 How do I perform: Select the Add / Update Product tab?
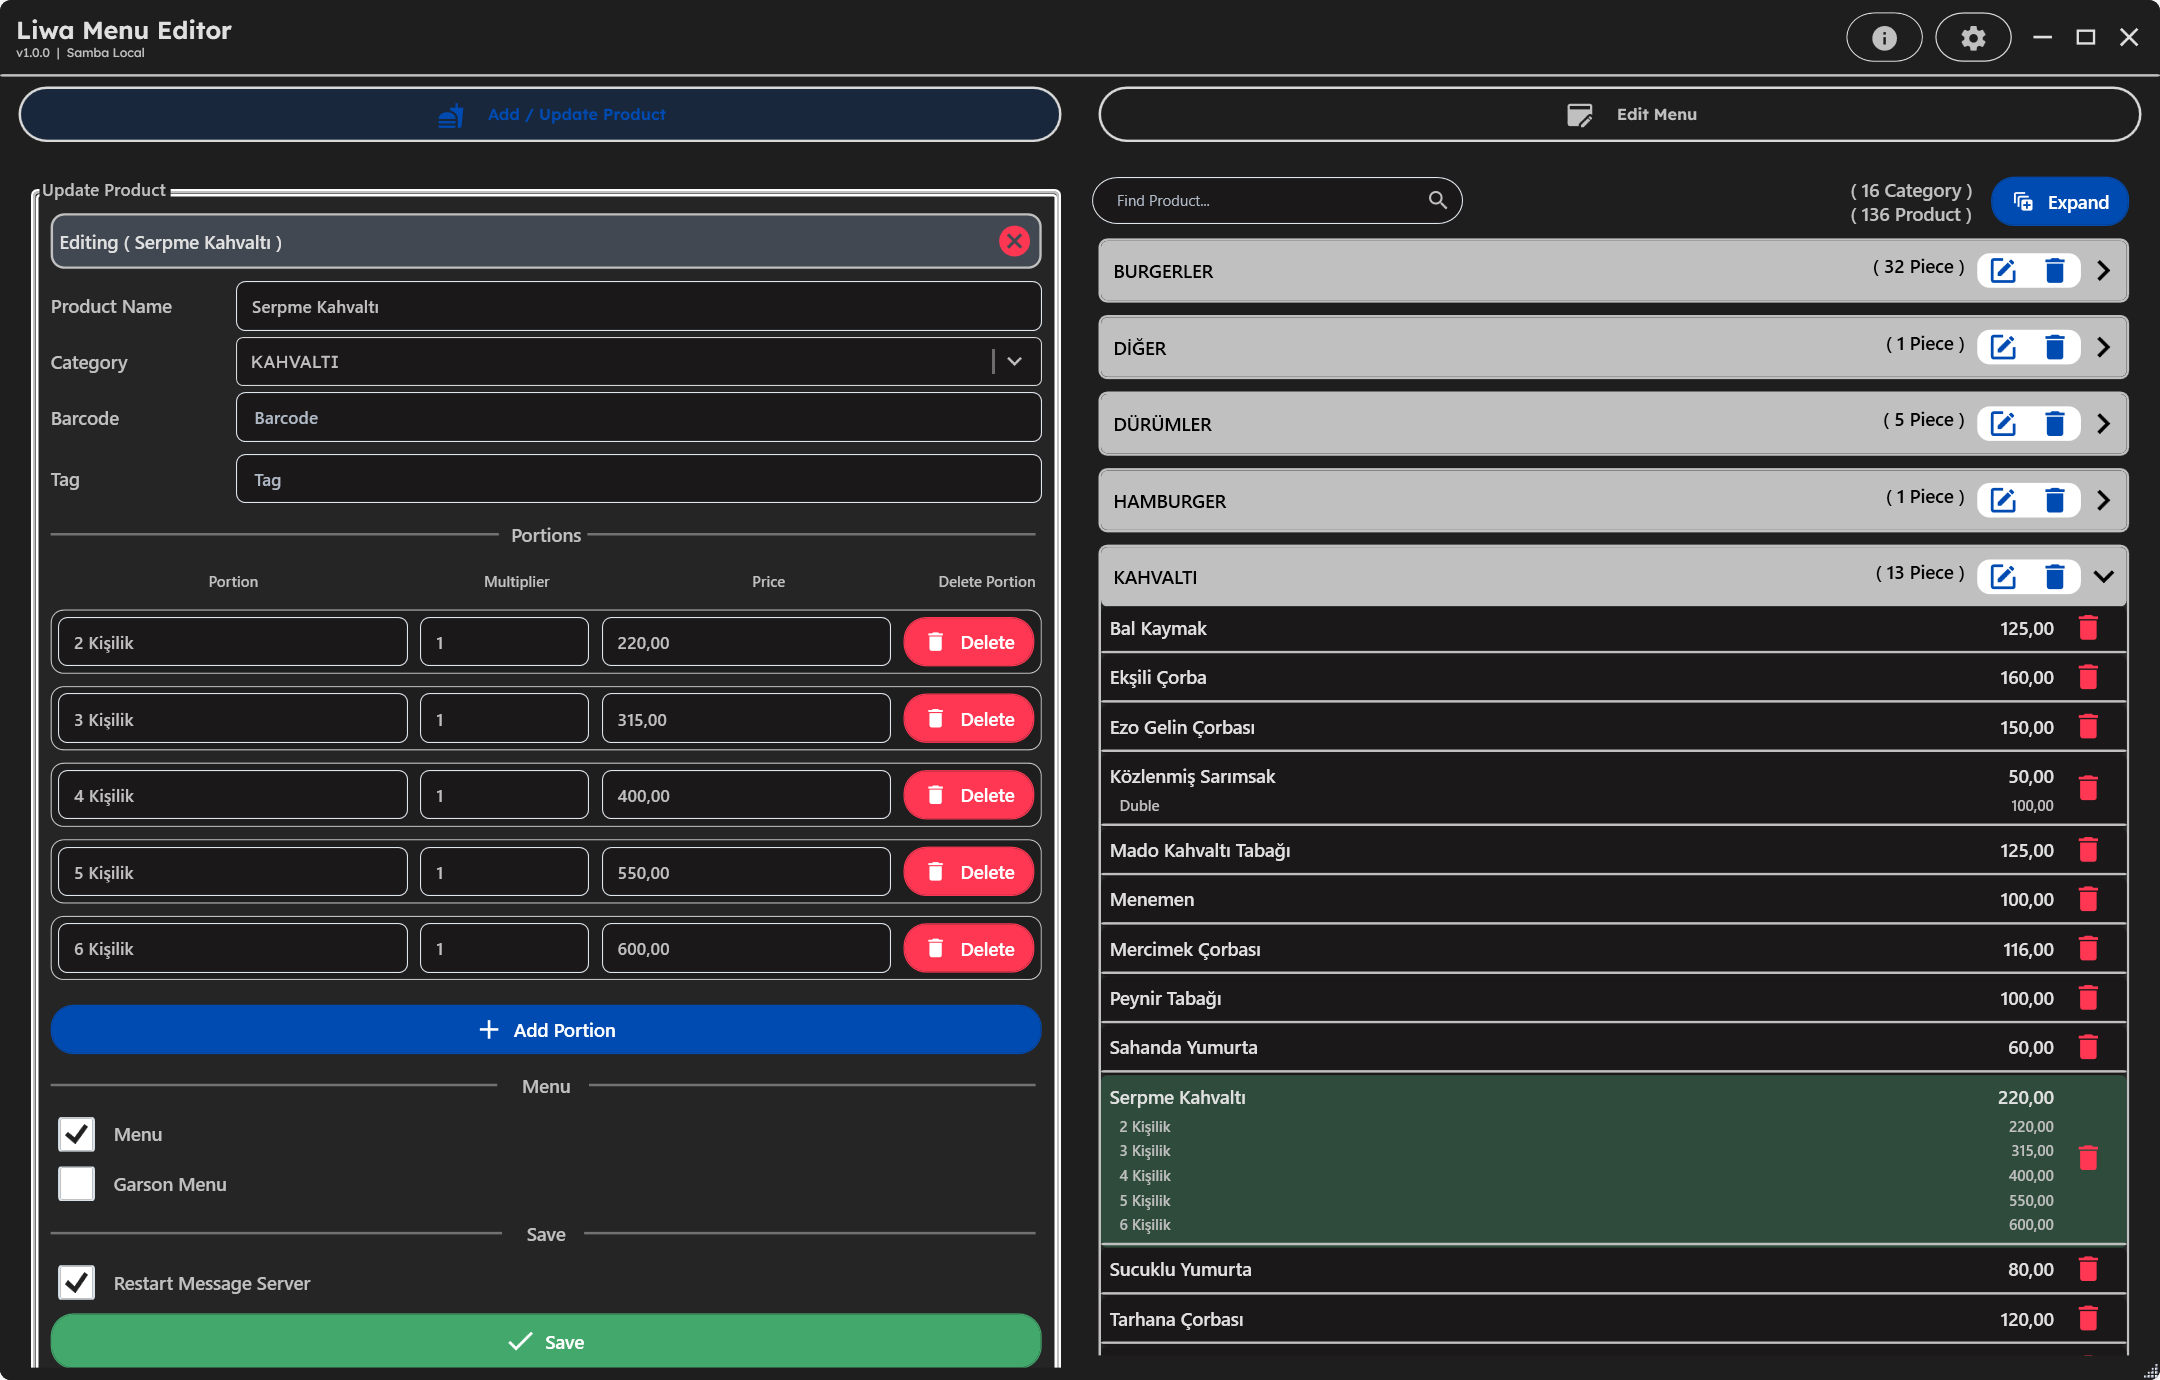(x=539, y=114)
